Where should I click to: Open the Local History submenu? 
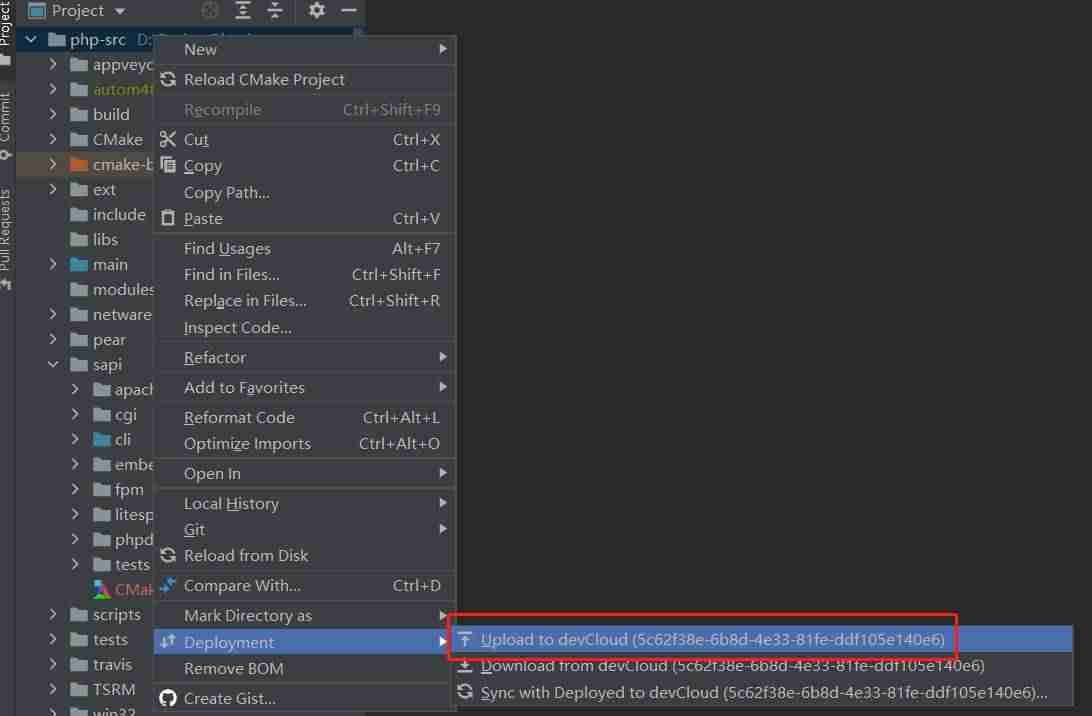coord(304,503)
